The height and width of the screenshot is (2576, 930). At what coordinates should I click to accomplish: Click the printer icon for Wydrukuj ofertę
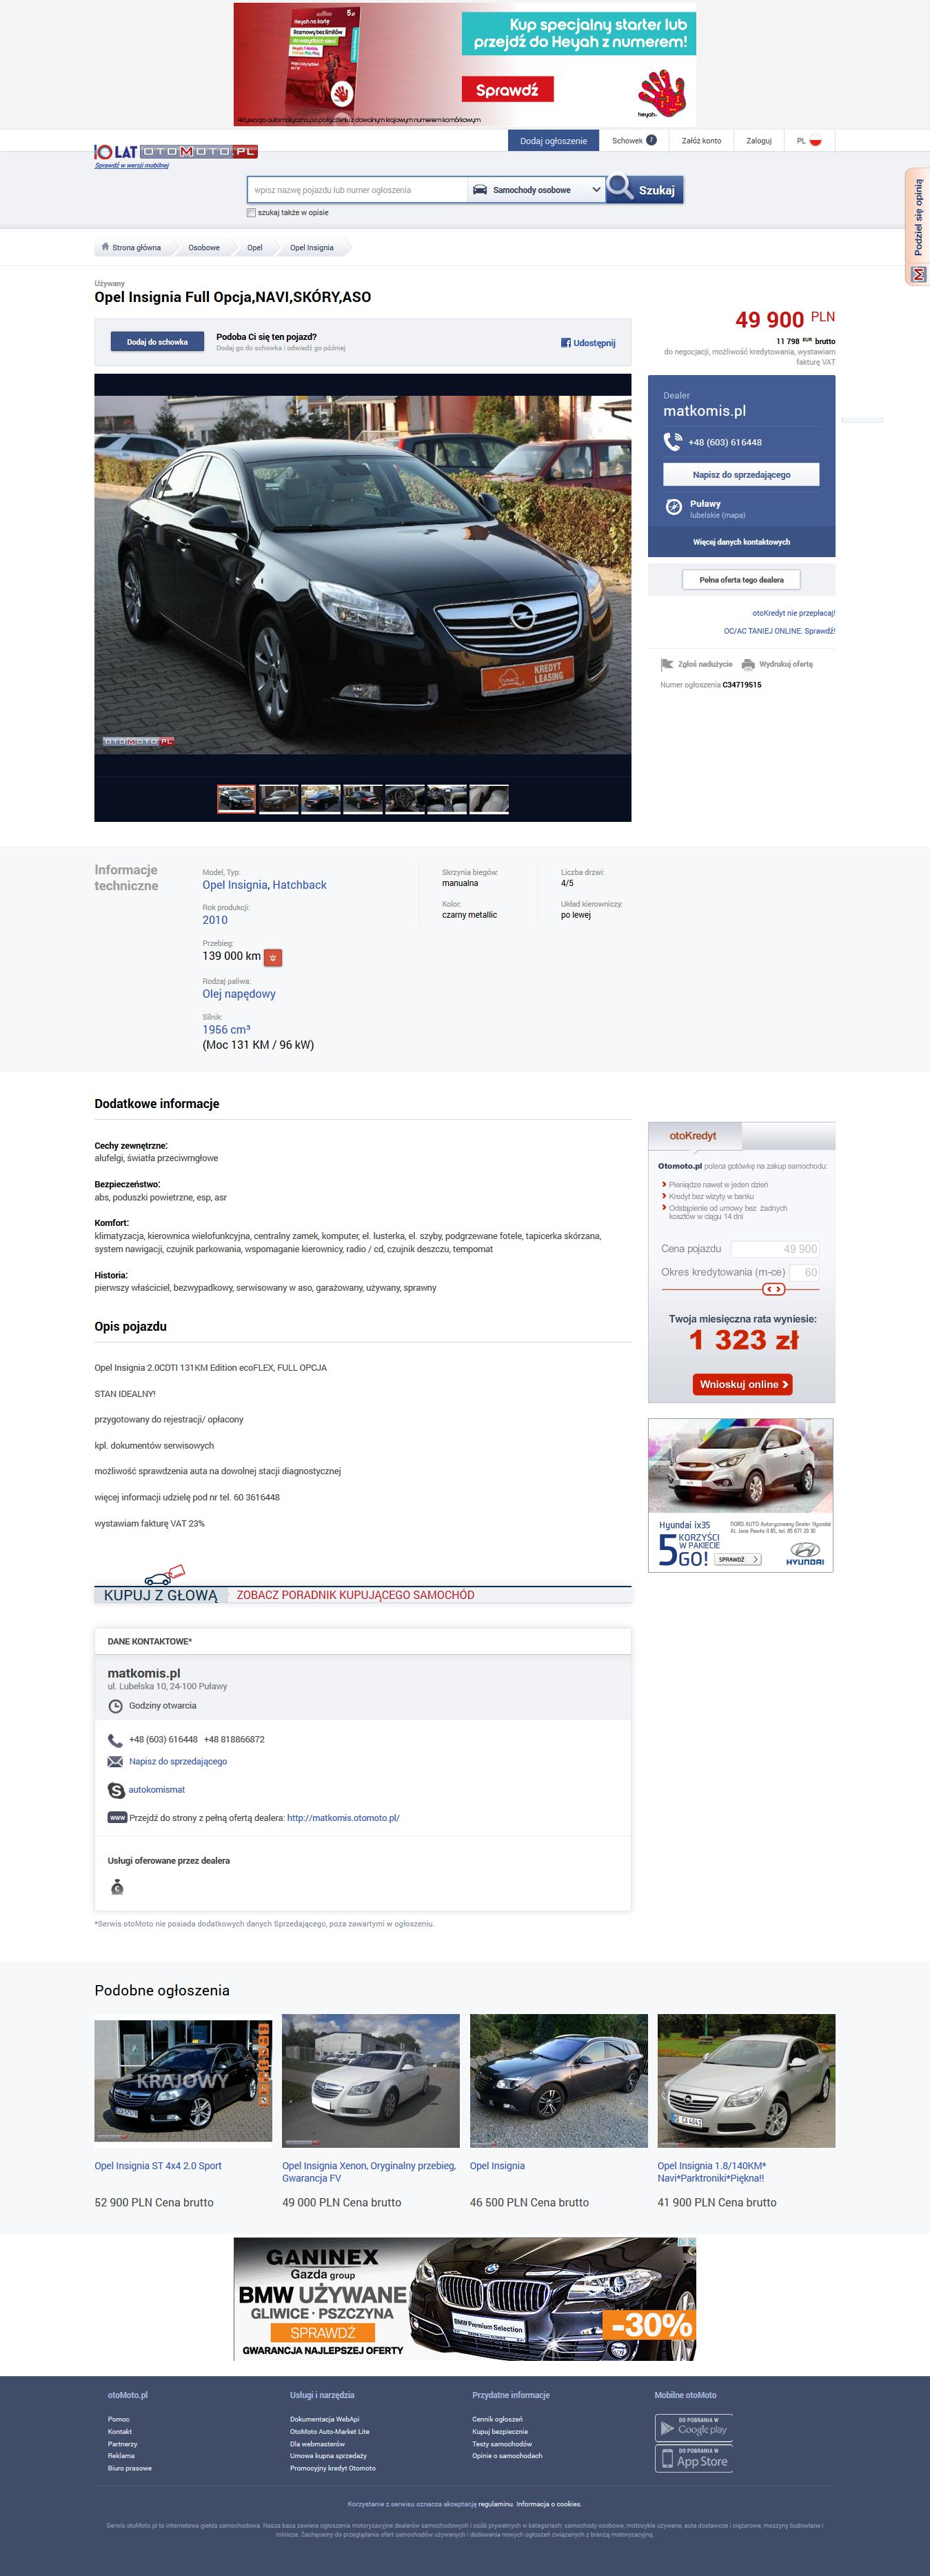[x=748, y=664]
